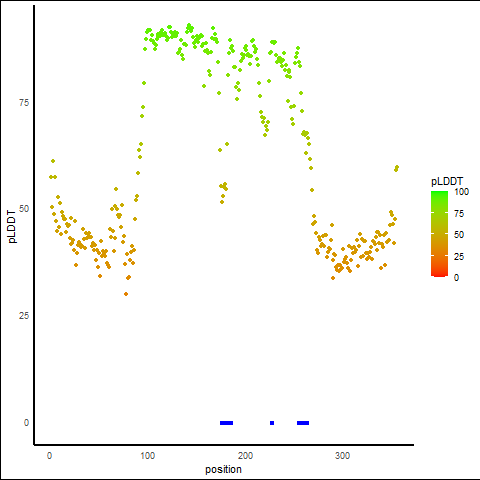Click the legend label 25
This screenshot has width=480, height=480.
click(x=459, y=257)
